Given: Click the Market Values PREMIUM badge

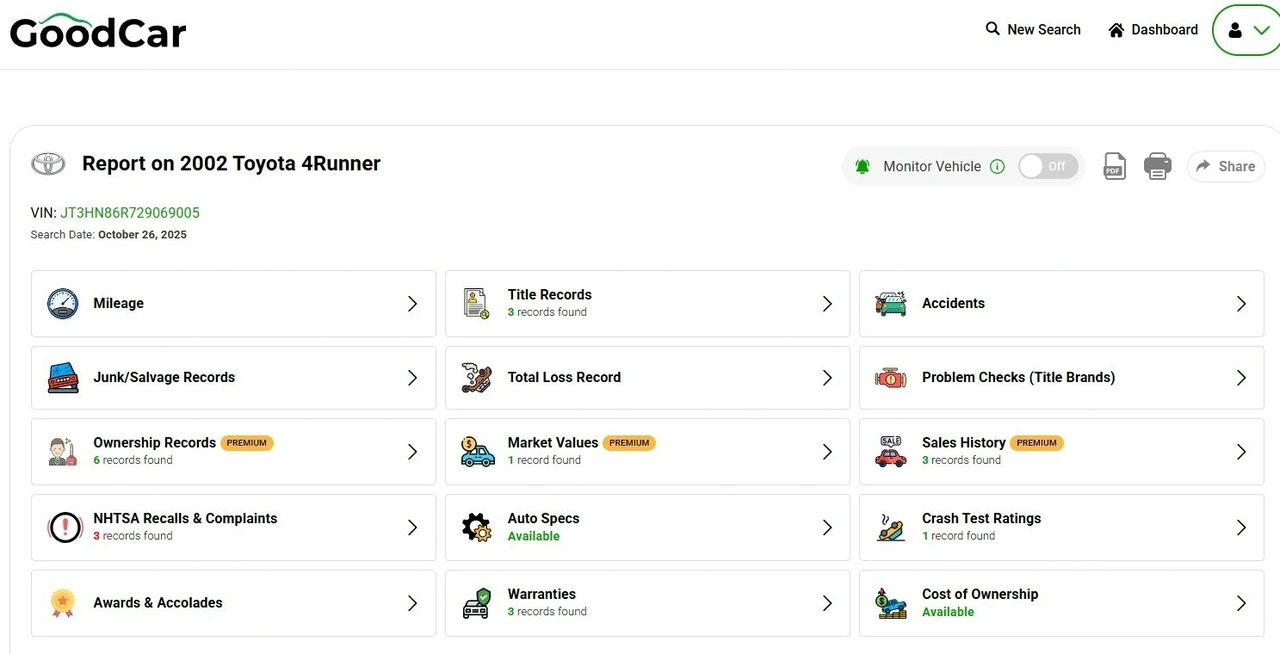Looking at the screenshot, I should click(x=629, y=443).
